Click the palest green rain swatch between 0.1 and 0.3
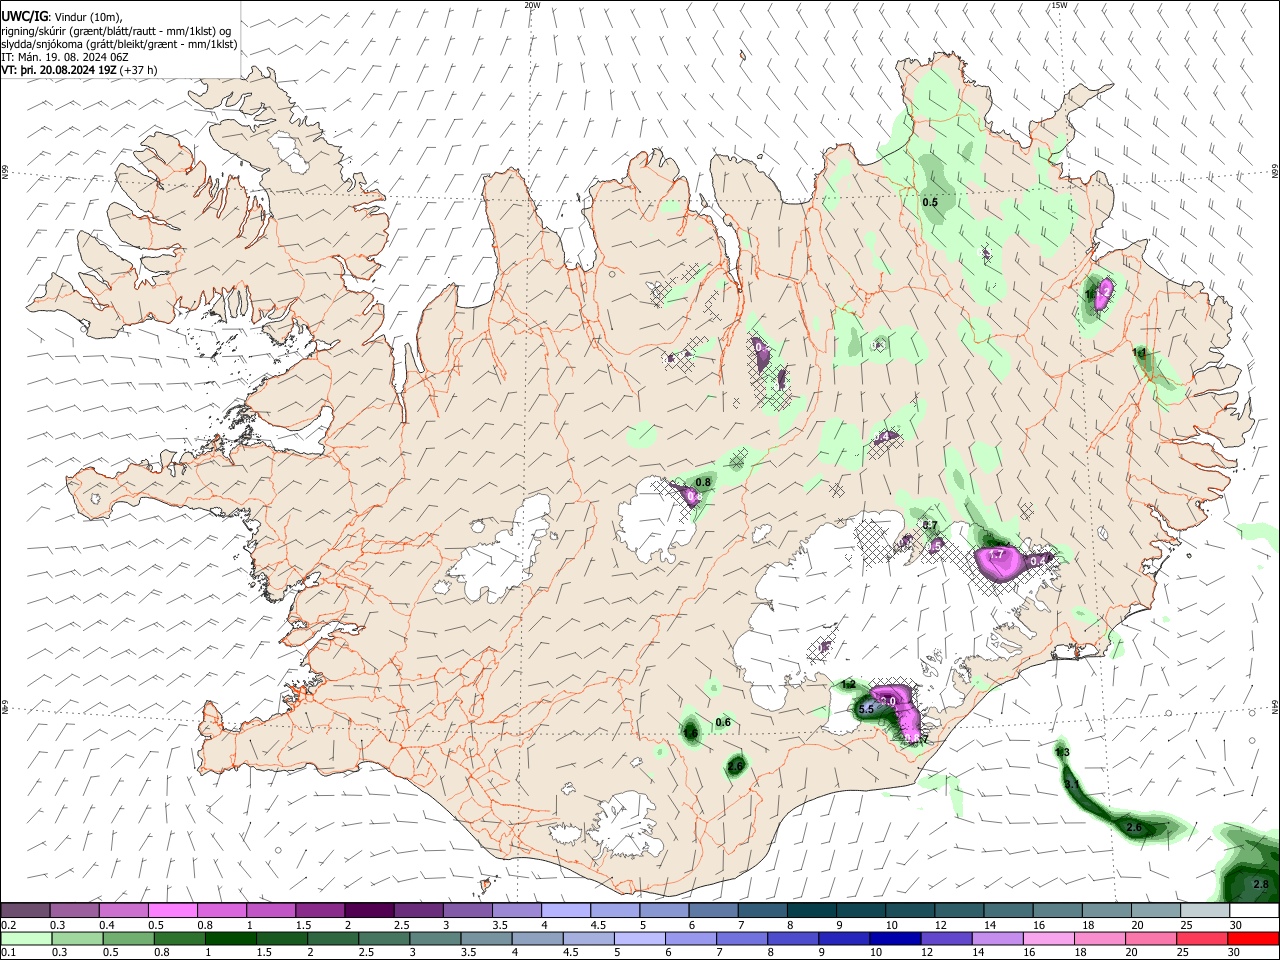The width and height of the screenshot is (1280, 960). tap(26, 939)
